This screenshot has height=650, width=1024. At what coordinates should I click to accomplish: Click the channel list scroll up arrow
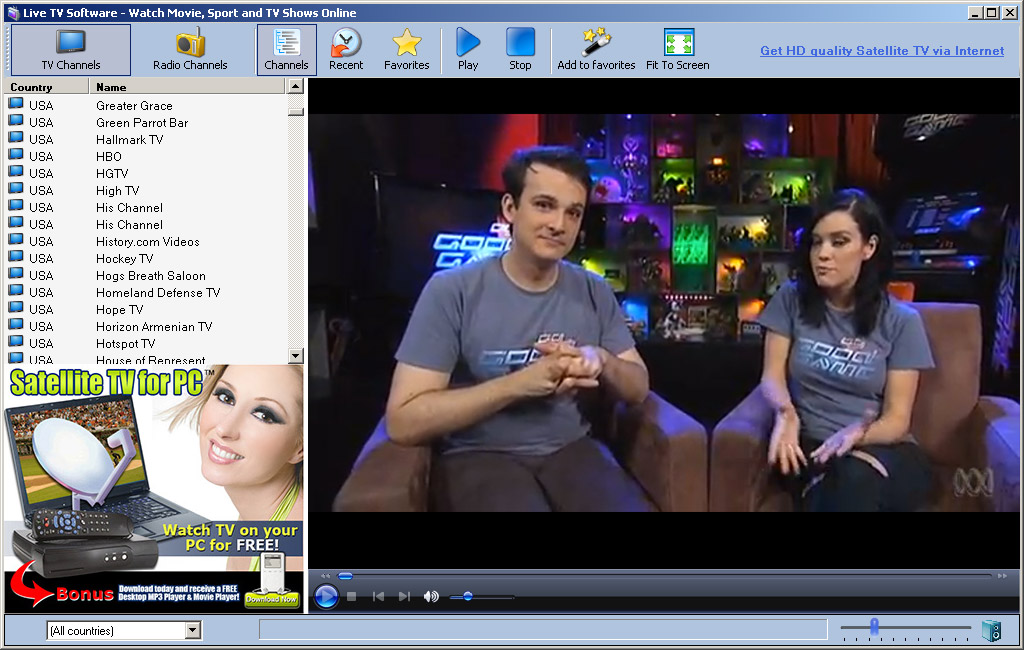tap(295, 86)
